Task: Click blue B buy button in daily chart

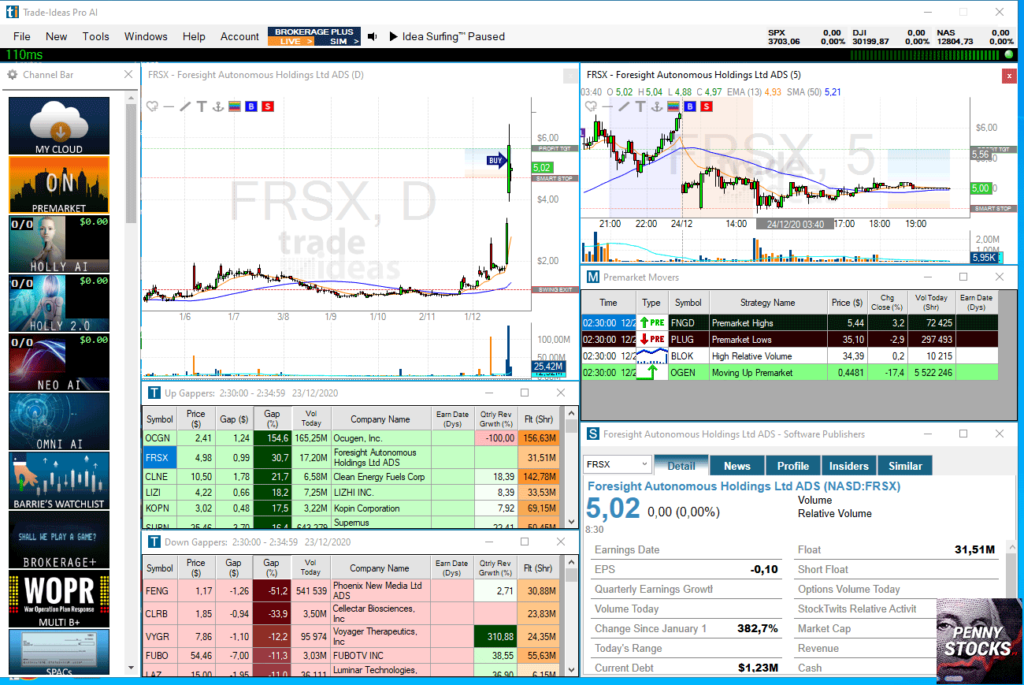Action: point(251,106)
